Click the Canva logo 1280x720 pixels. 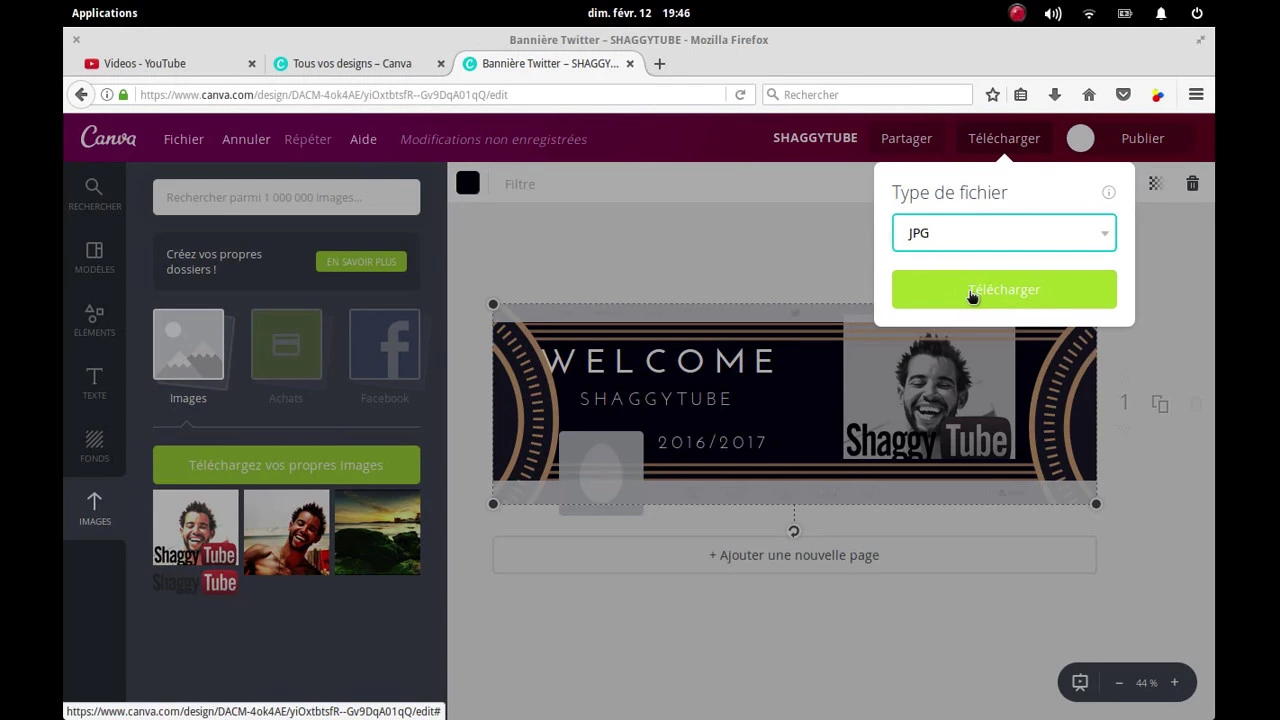tap(108, 138)
